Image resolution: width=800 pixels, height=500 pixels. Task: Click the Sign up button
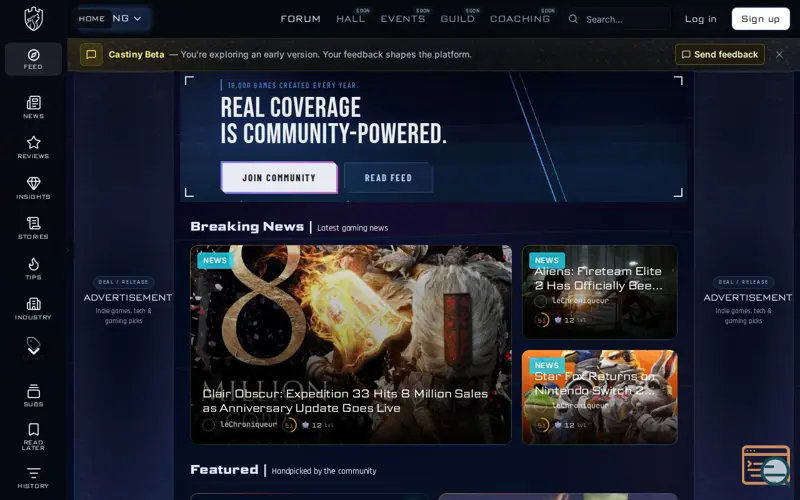(760, 19)
